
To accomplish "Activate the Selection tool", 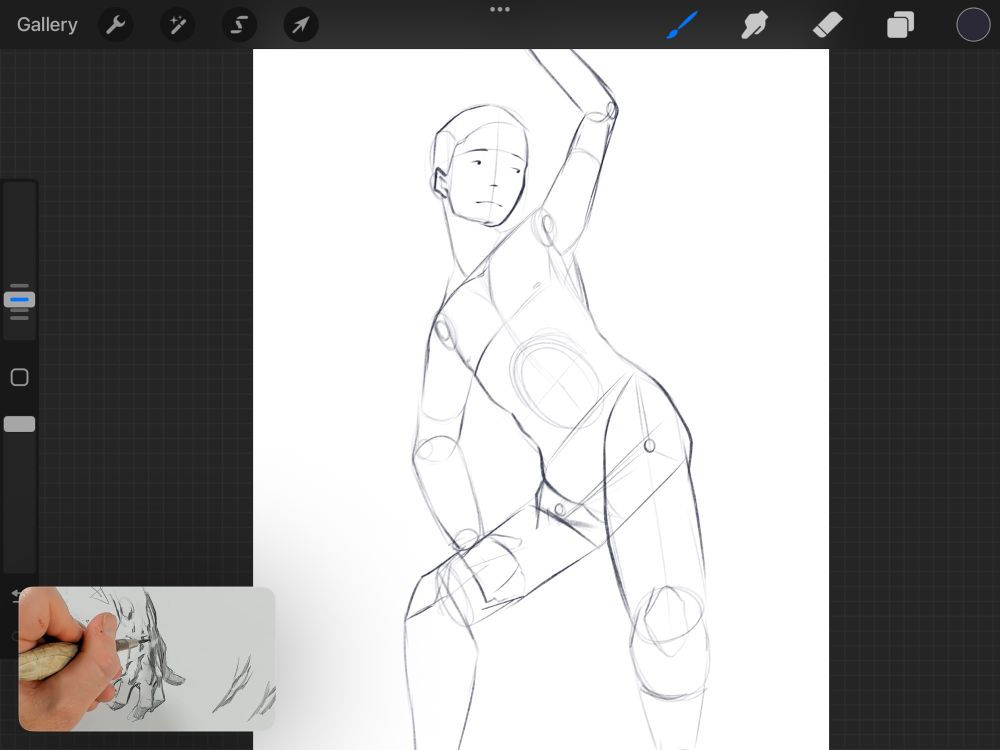I will click(x=240, y=25).
